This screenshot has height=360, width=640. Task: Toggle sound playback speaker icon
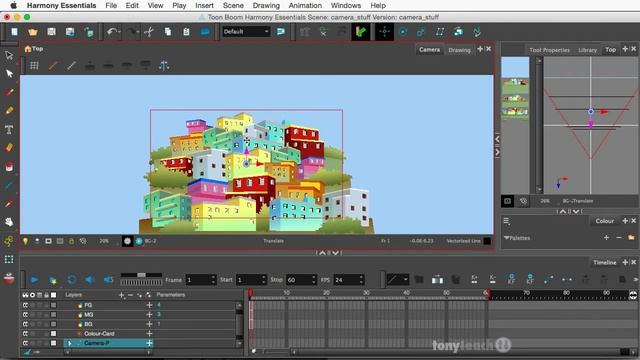[x=89, y=280]
